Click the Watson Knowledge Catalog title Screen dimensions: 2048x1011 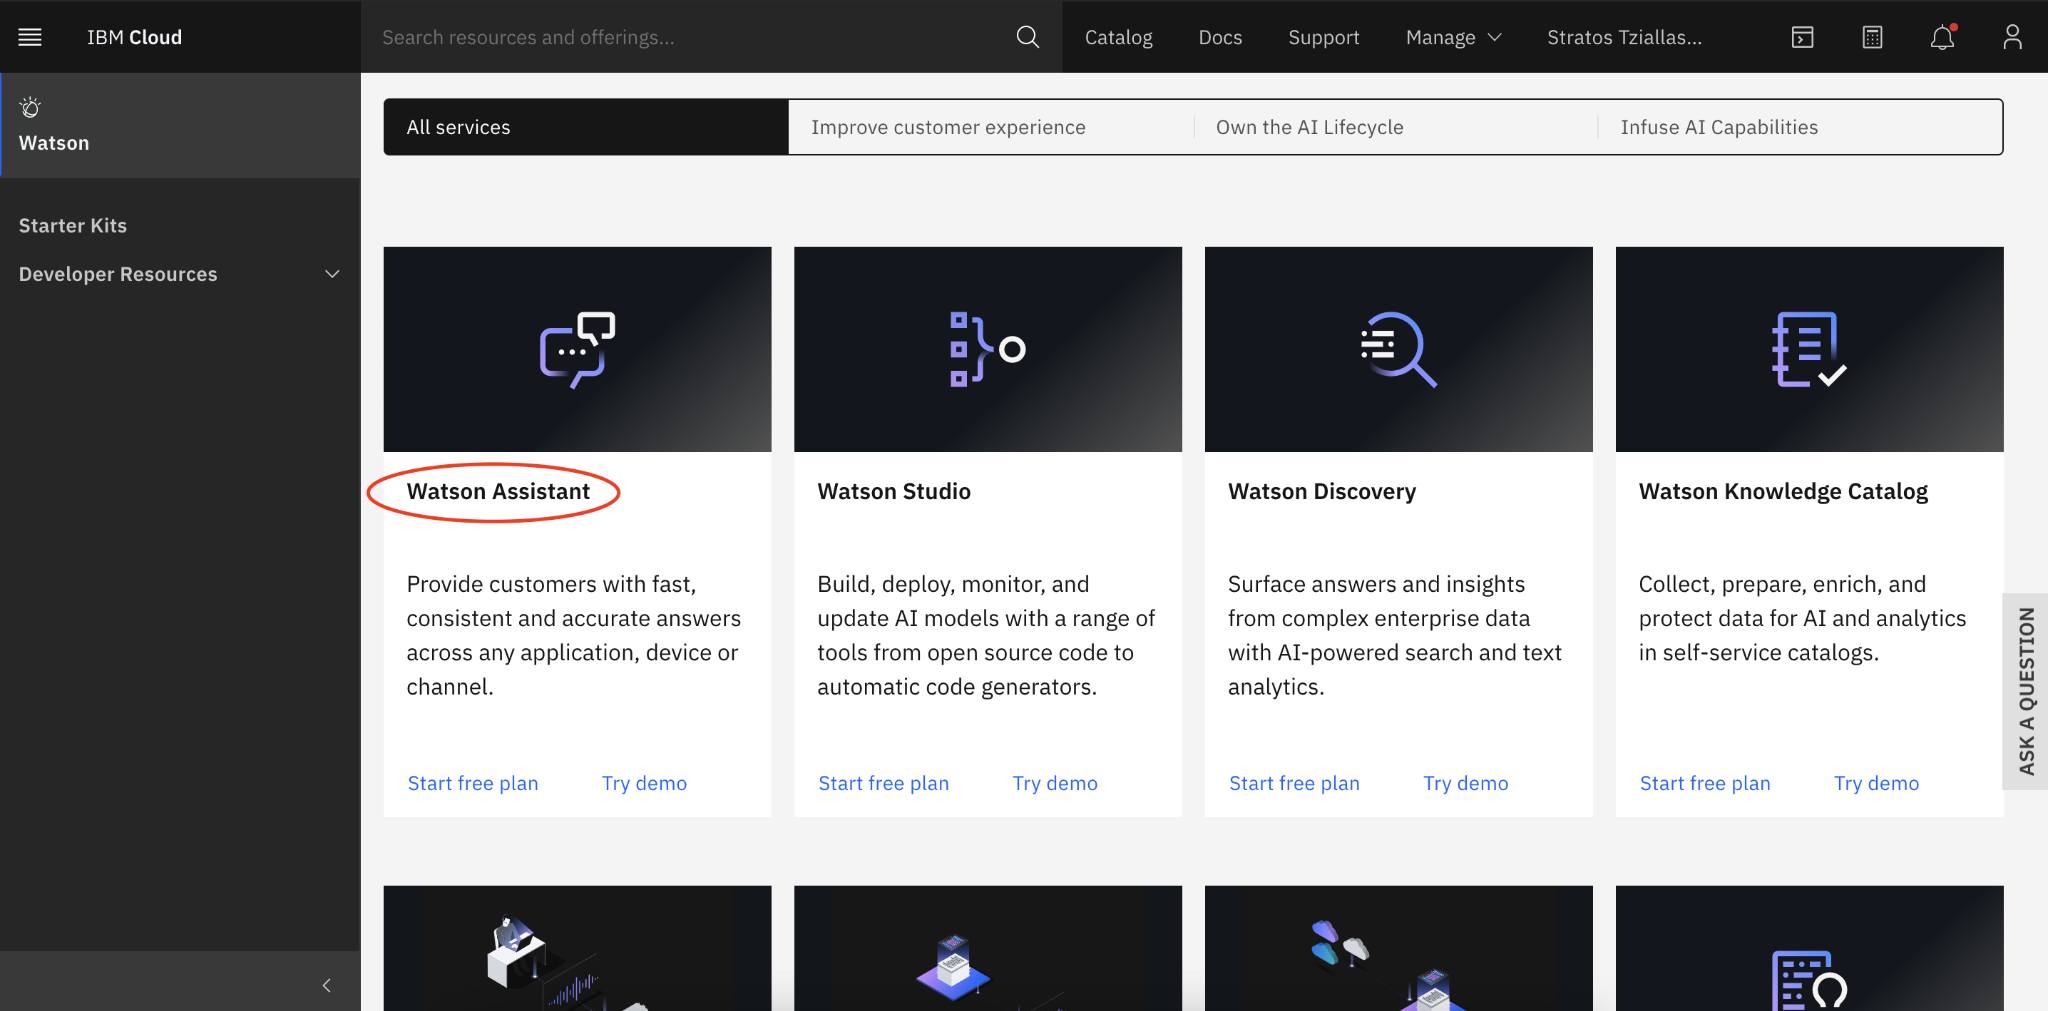tap(1783, 491)
